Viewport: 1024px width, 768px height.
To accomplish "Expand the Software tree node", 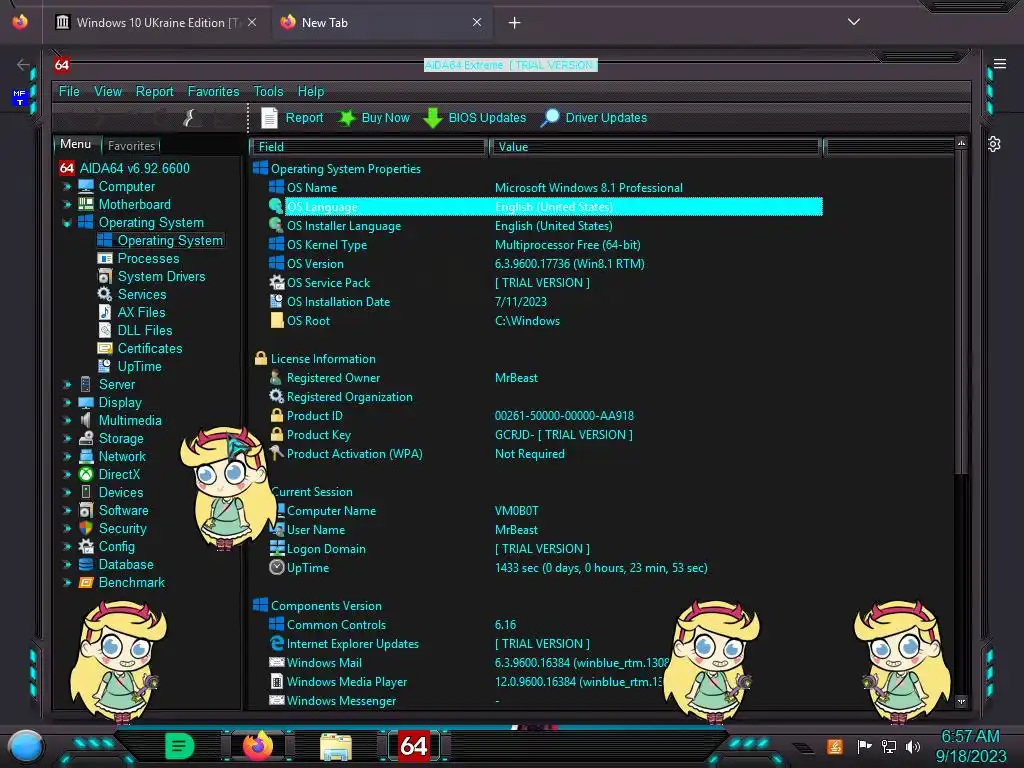I will click(x=67, y=511).
